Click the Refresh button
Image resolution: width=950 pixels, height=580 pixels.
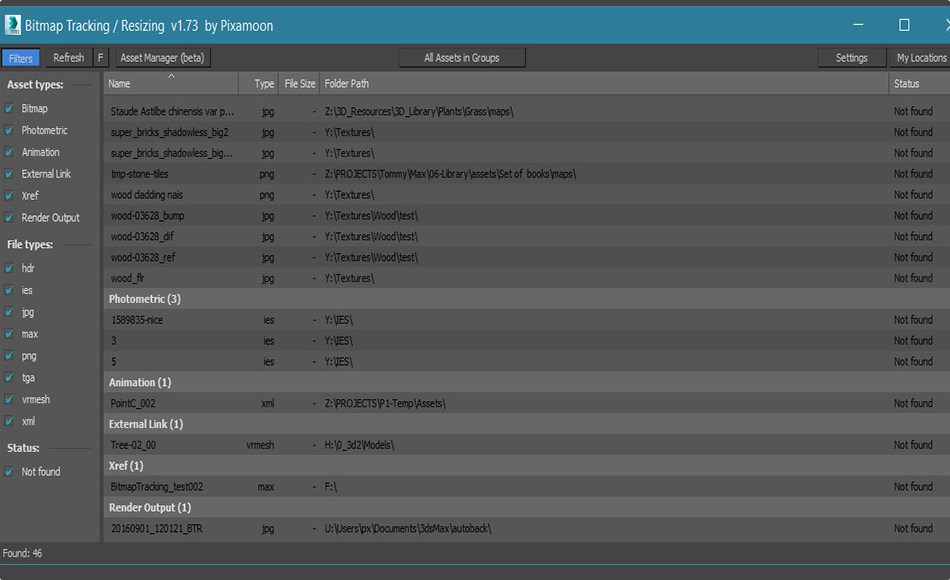click(68, 57)
